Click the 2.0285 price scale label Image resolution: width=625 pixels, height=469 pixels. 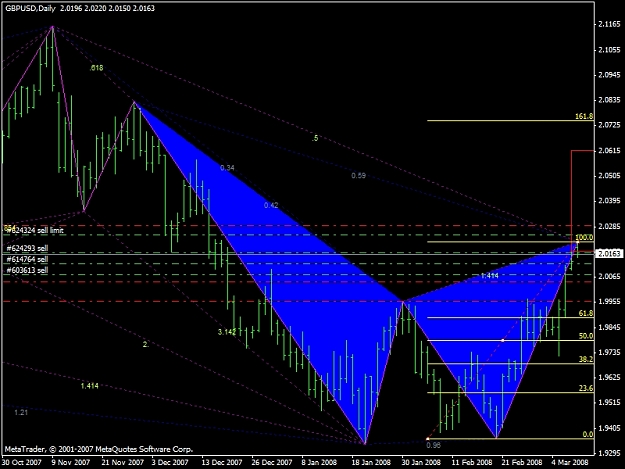609,226
